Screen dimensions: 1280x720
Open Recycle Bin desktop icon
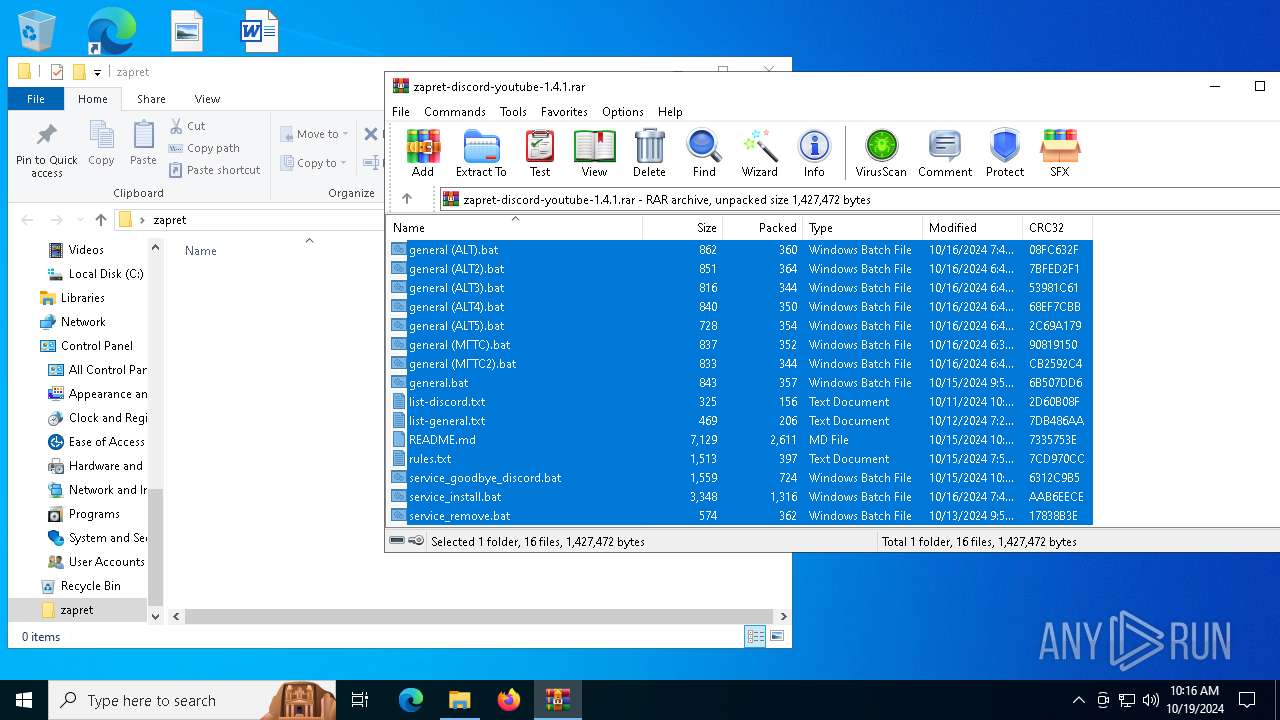click(37, 31)
